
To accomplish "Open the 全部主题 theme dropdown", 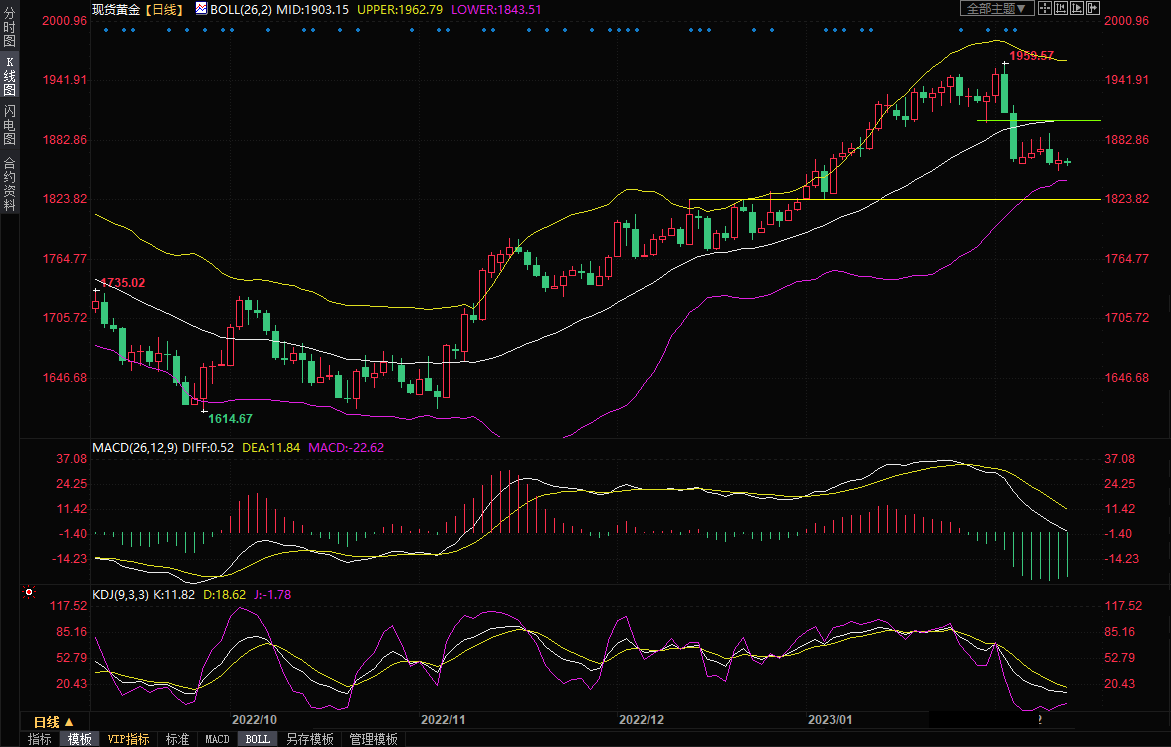I will (994, 8).
